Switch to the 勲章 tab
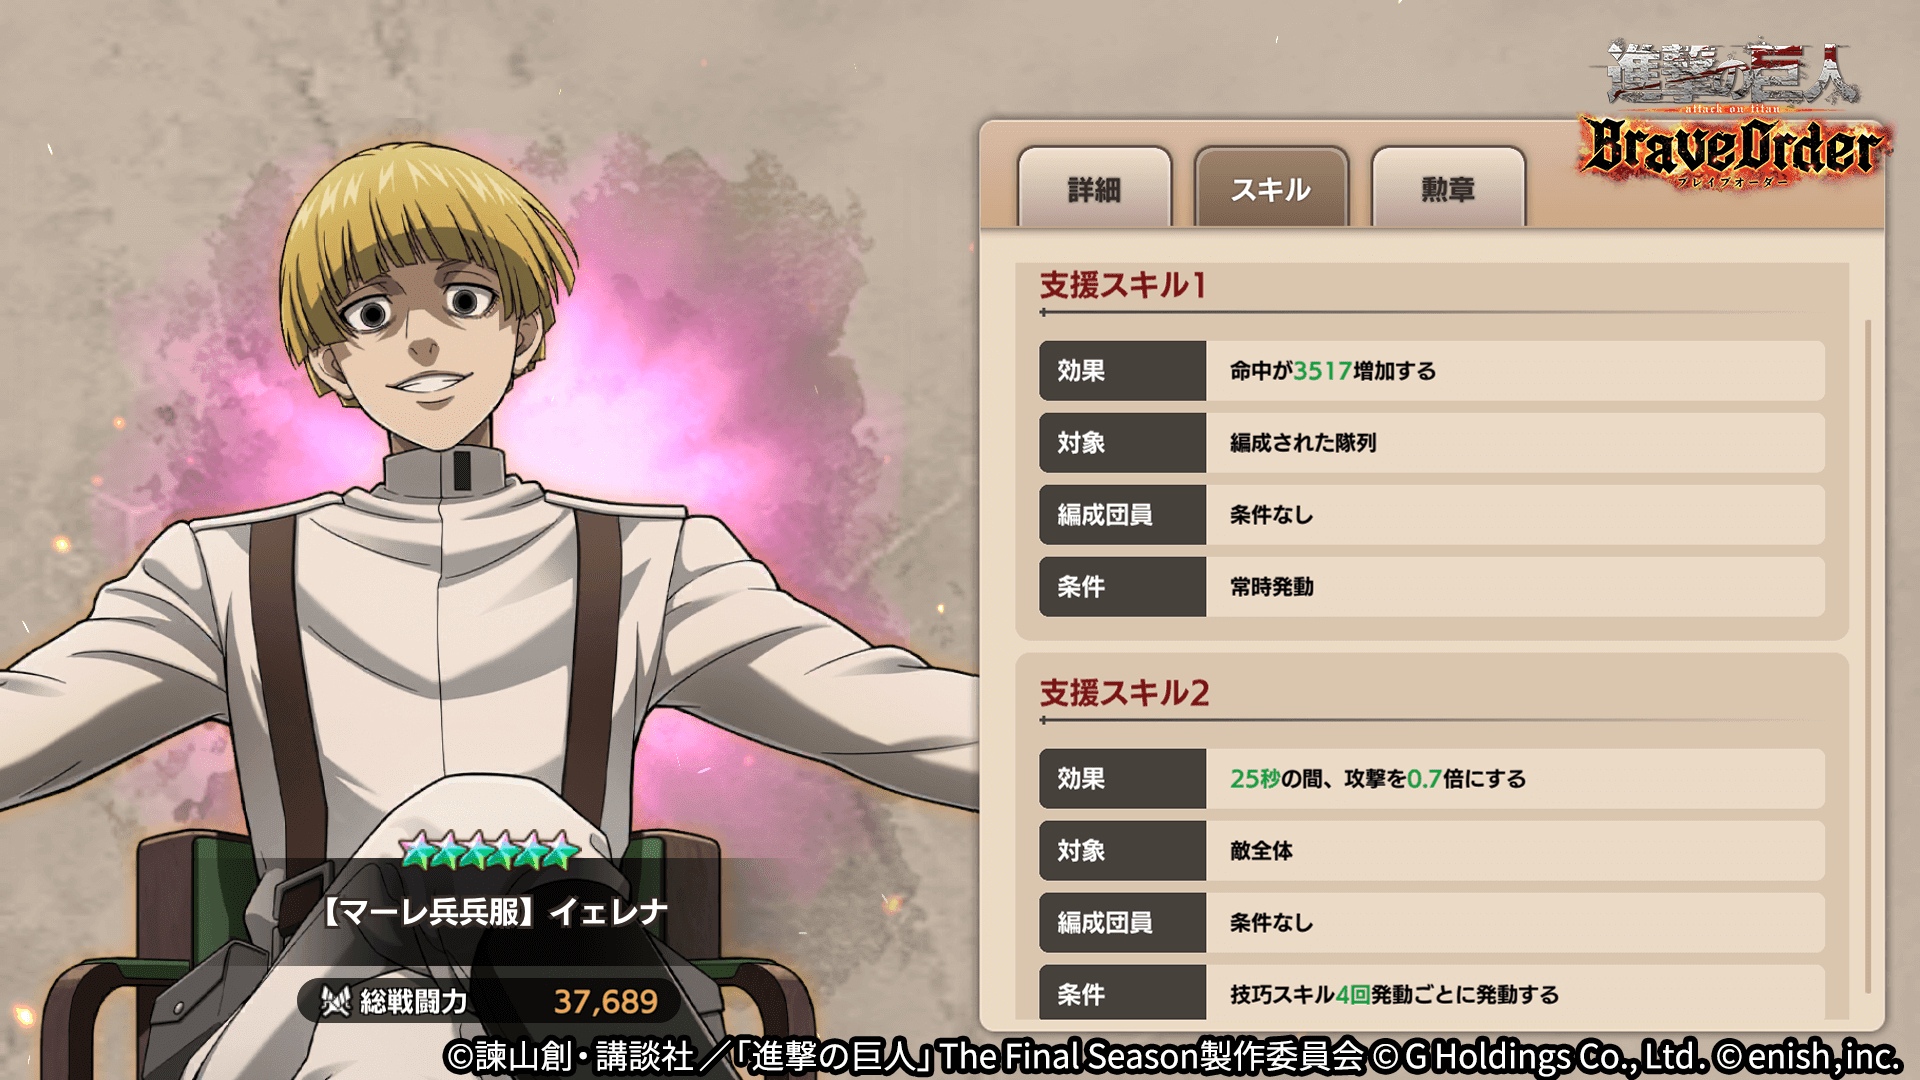Viewport: 1920px width, 1080px height. [1448, 188]
